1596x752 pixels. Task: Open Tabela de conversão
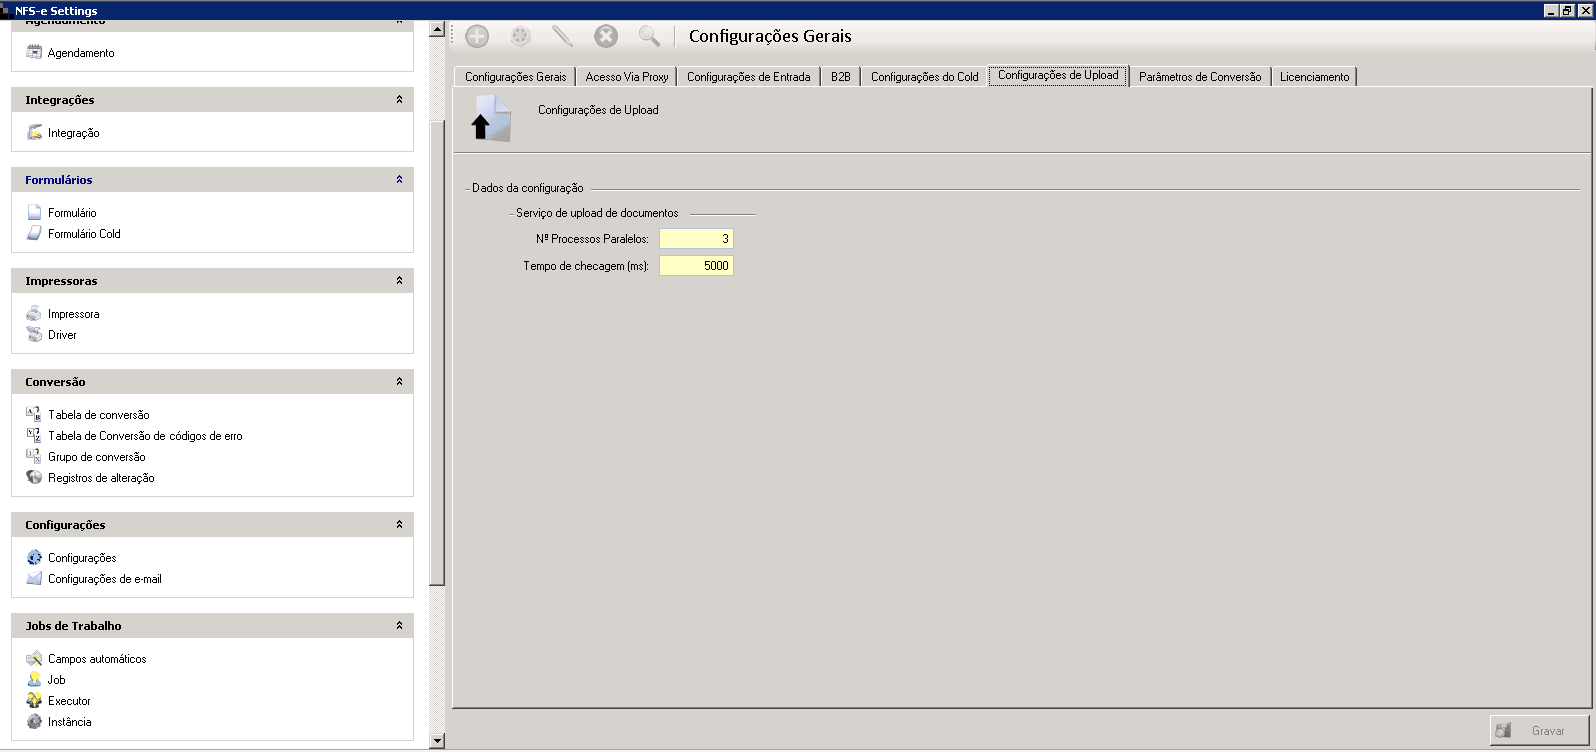(98, 415)
